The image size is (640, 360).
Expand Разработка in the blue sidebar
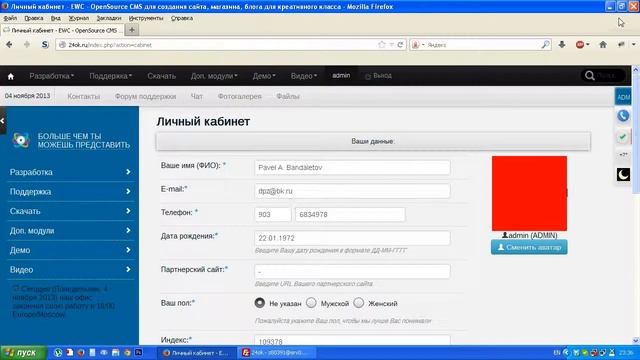click(70, 172)
